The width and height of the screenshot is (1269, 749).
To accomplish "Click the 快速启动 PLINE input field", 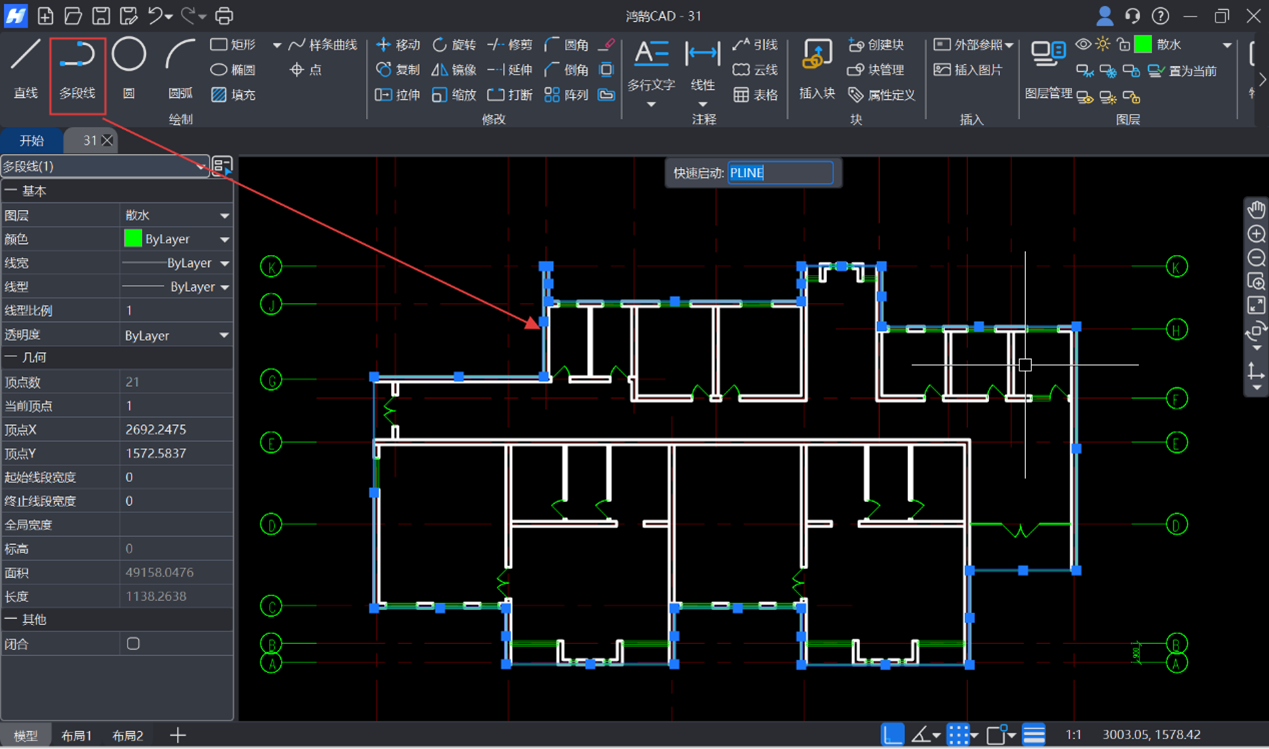I will (x=780, y=173).
